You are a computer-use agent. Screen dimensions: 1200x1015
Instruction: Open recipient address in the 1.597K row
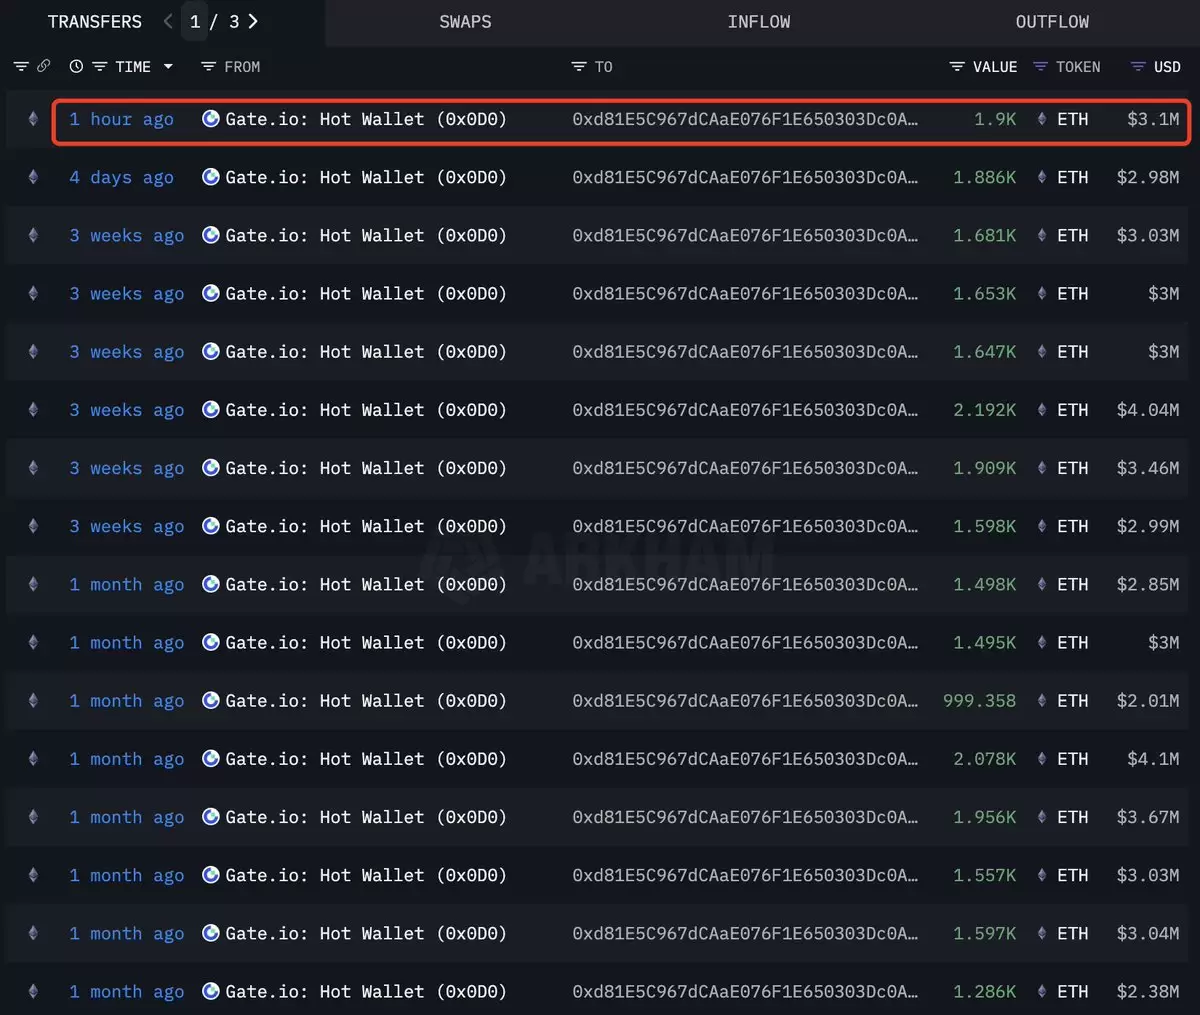coord(745,933)
